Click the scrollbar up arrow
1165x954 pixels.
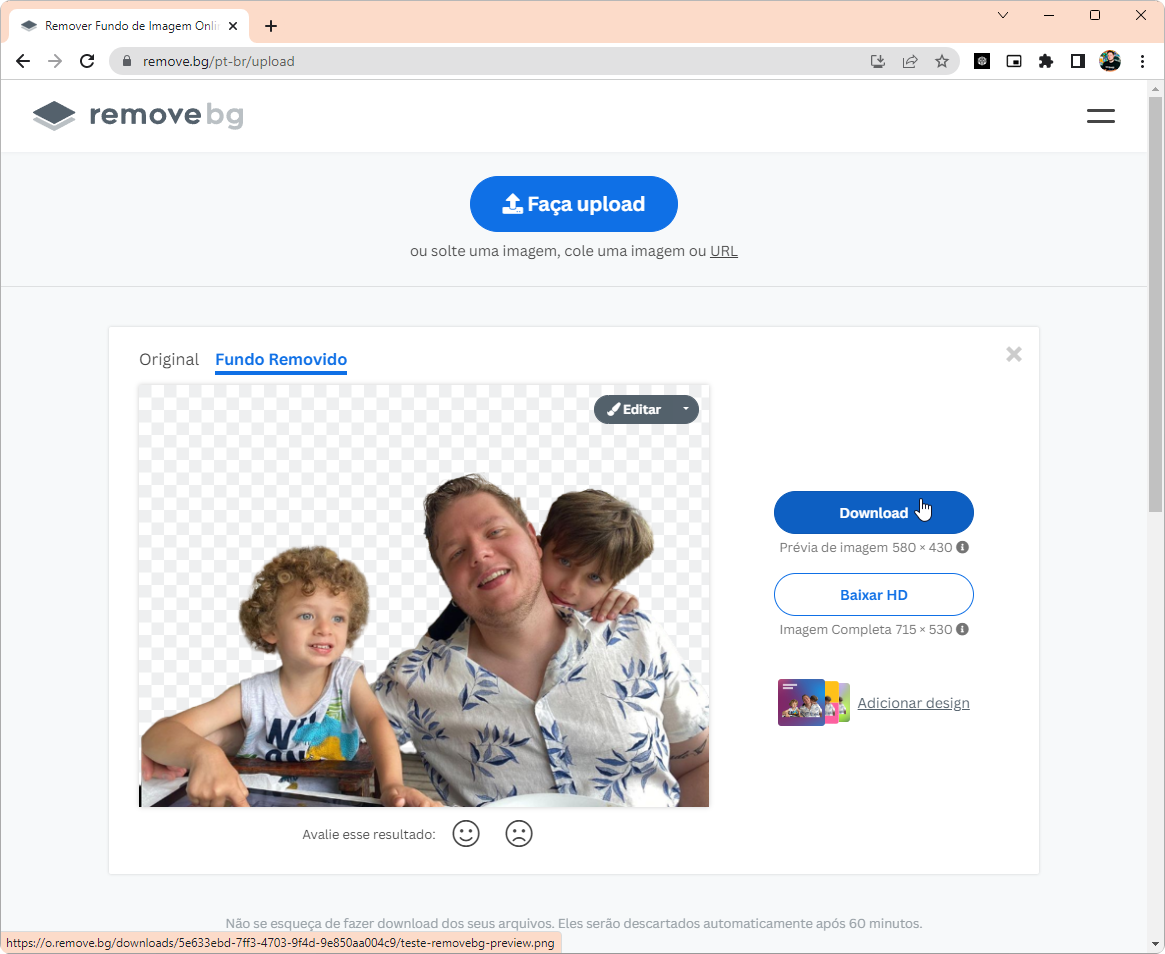(1155, 89)
